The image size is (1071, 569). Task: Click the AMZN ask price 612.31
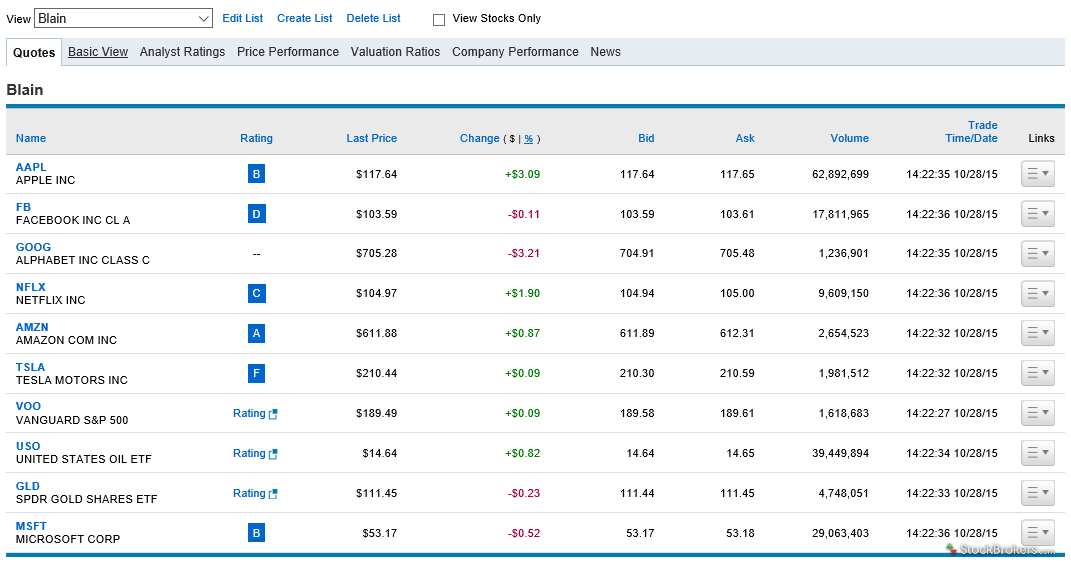pyautogui.click(x=737, y=333)
